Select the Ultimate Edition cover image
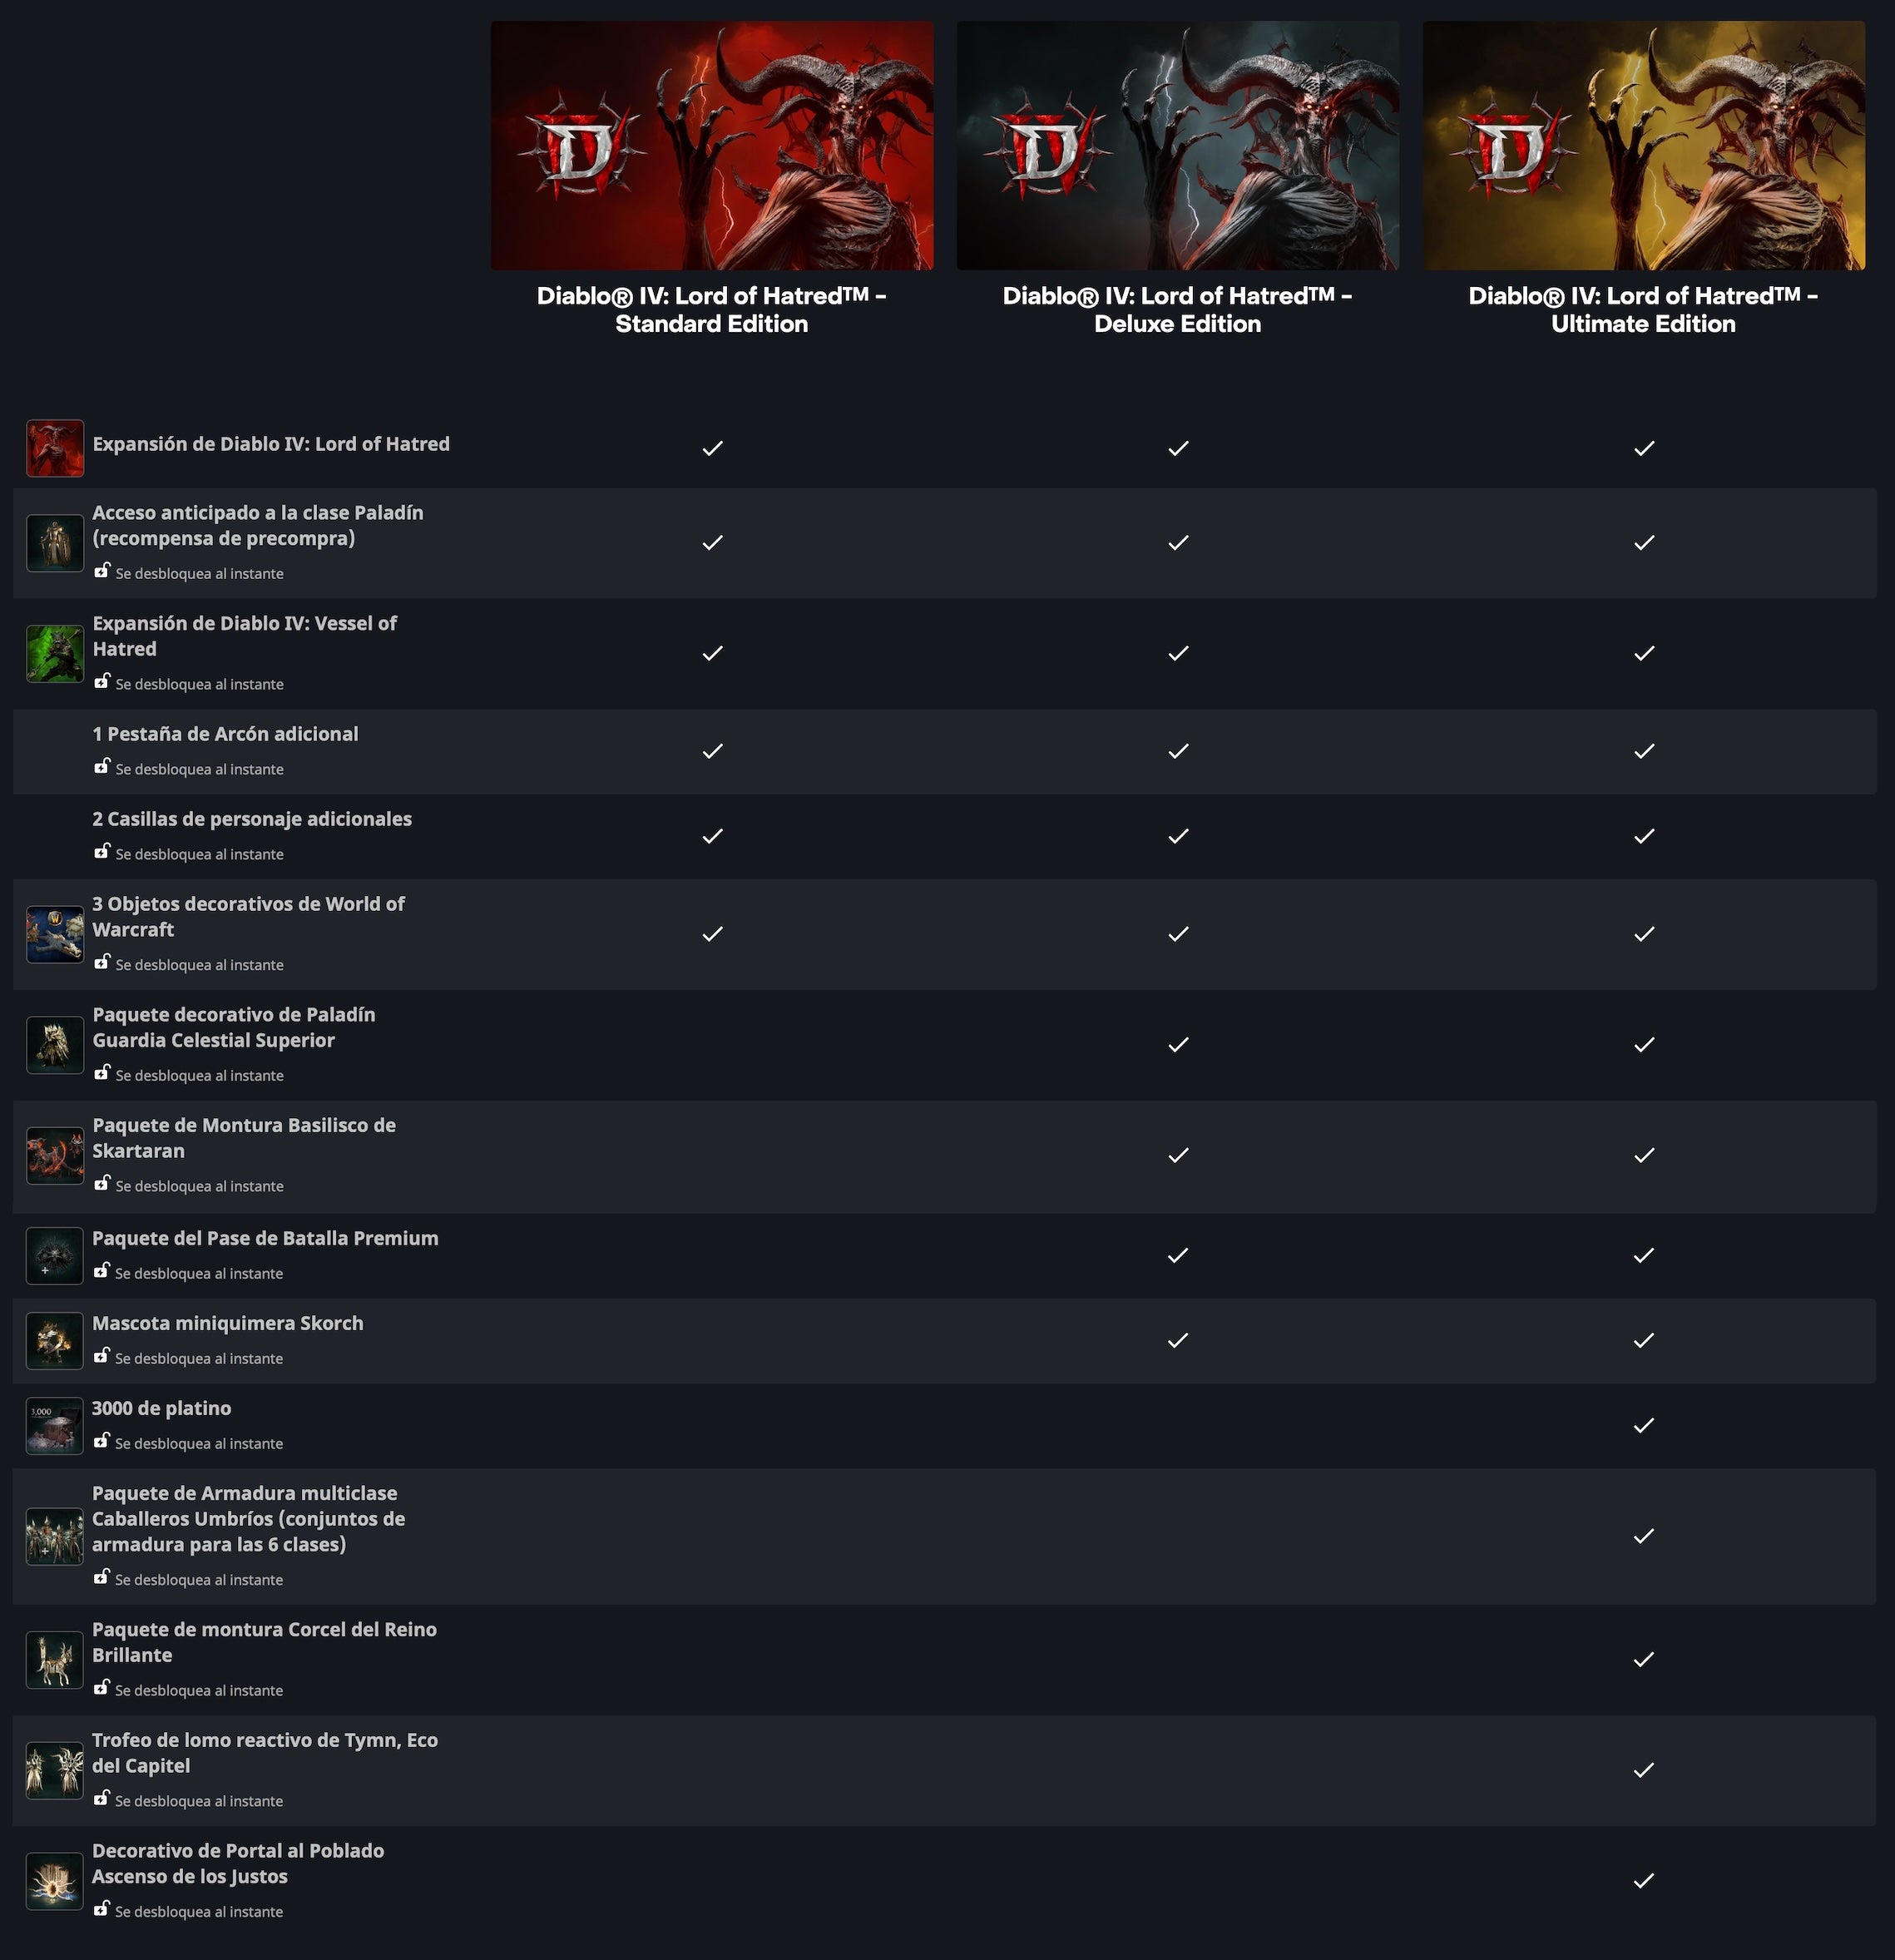 [1644, 146]
